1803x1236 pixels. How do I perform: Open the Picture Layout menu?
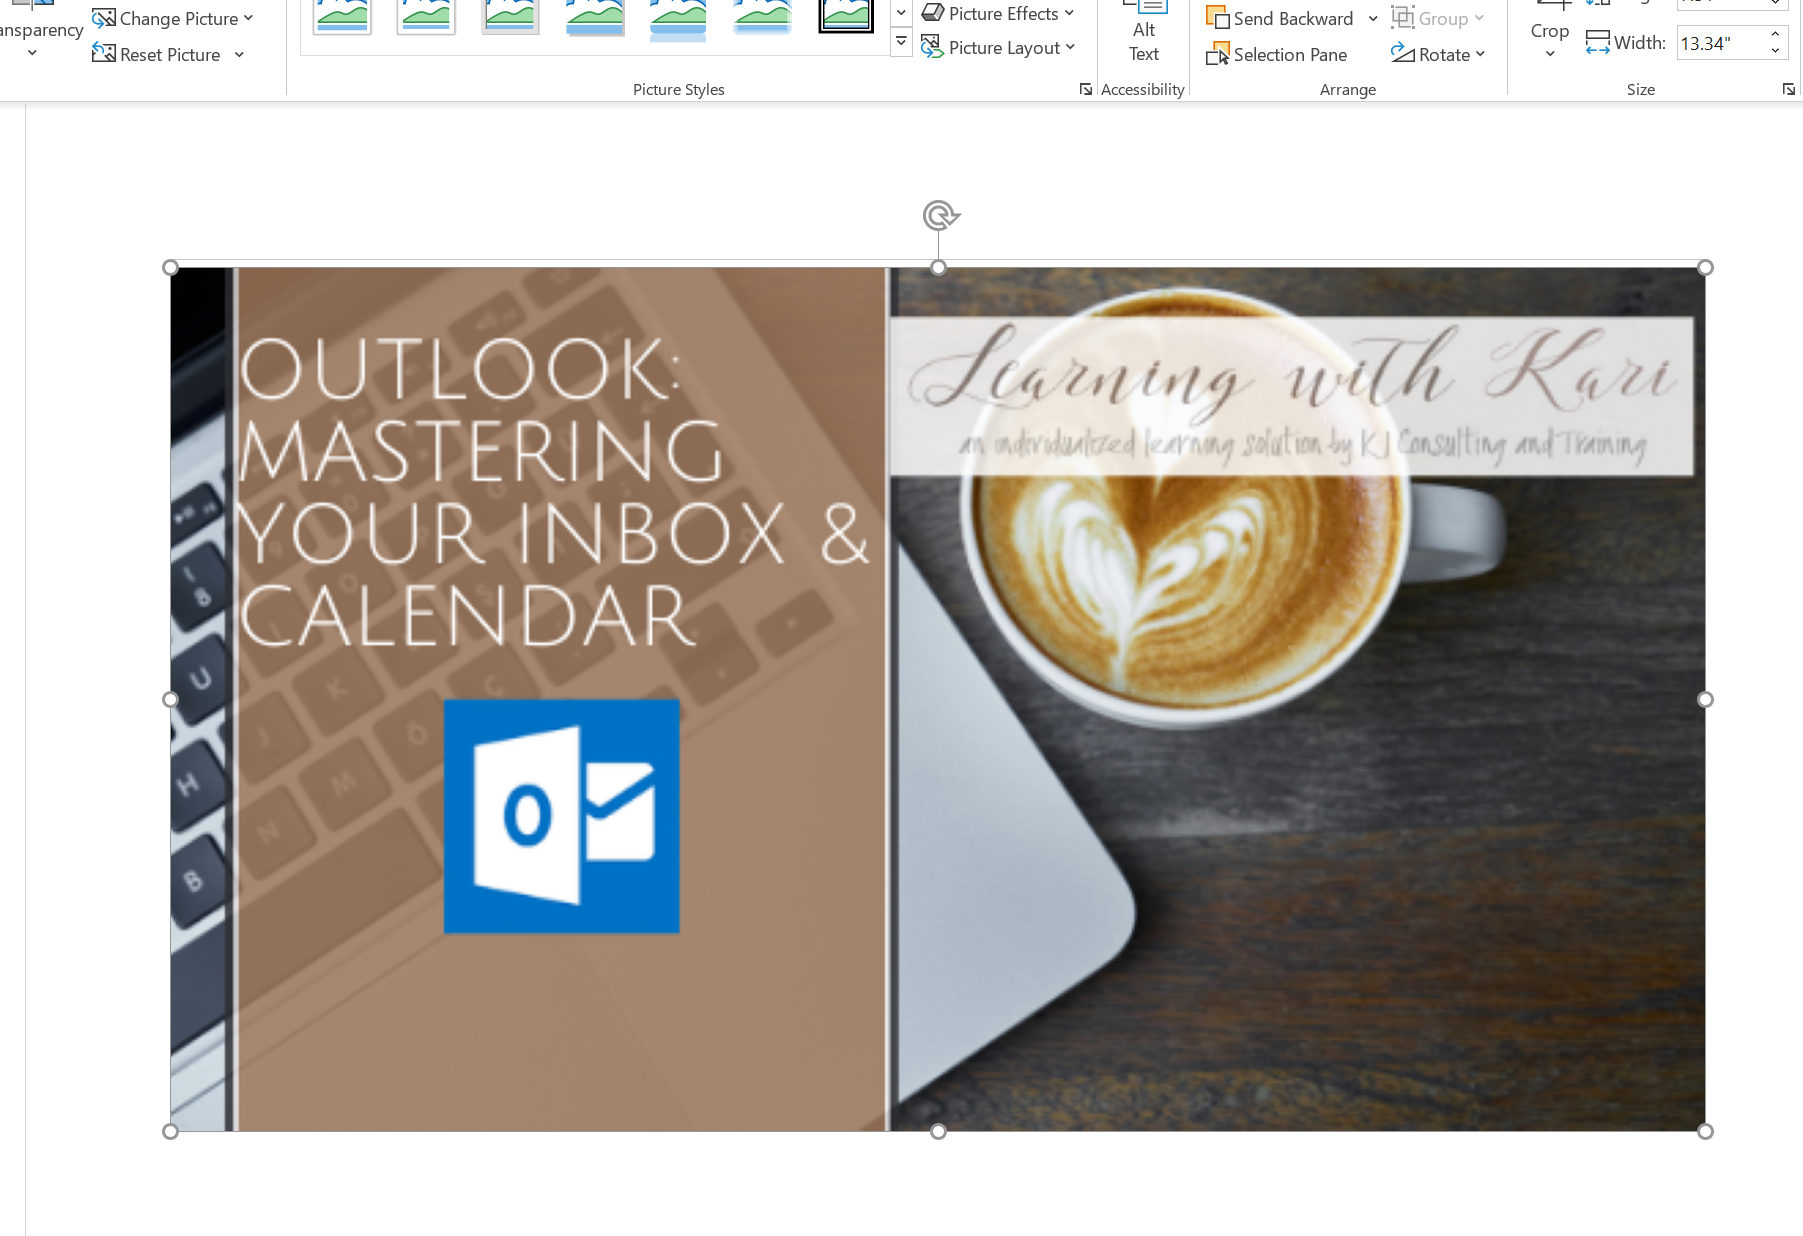click(x=998, y=47)
